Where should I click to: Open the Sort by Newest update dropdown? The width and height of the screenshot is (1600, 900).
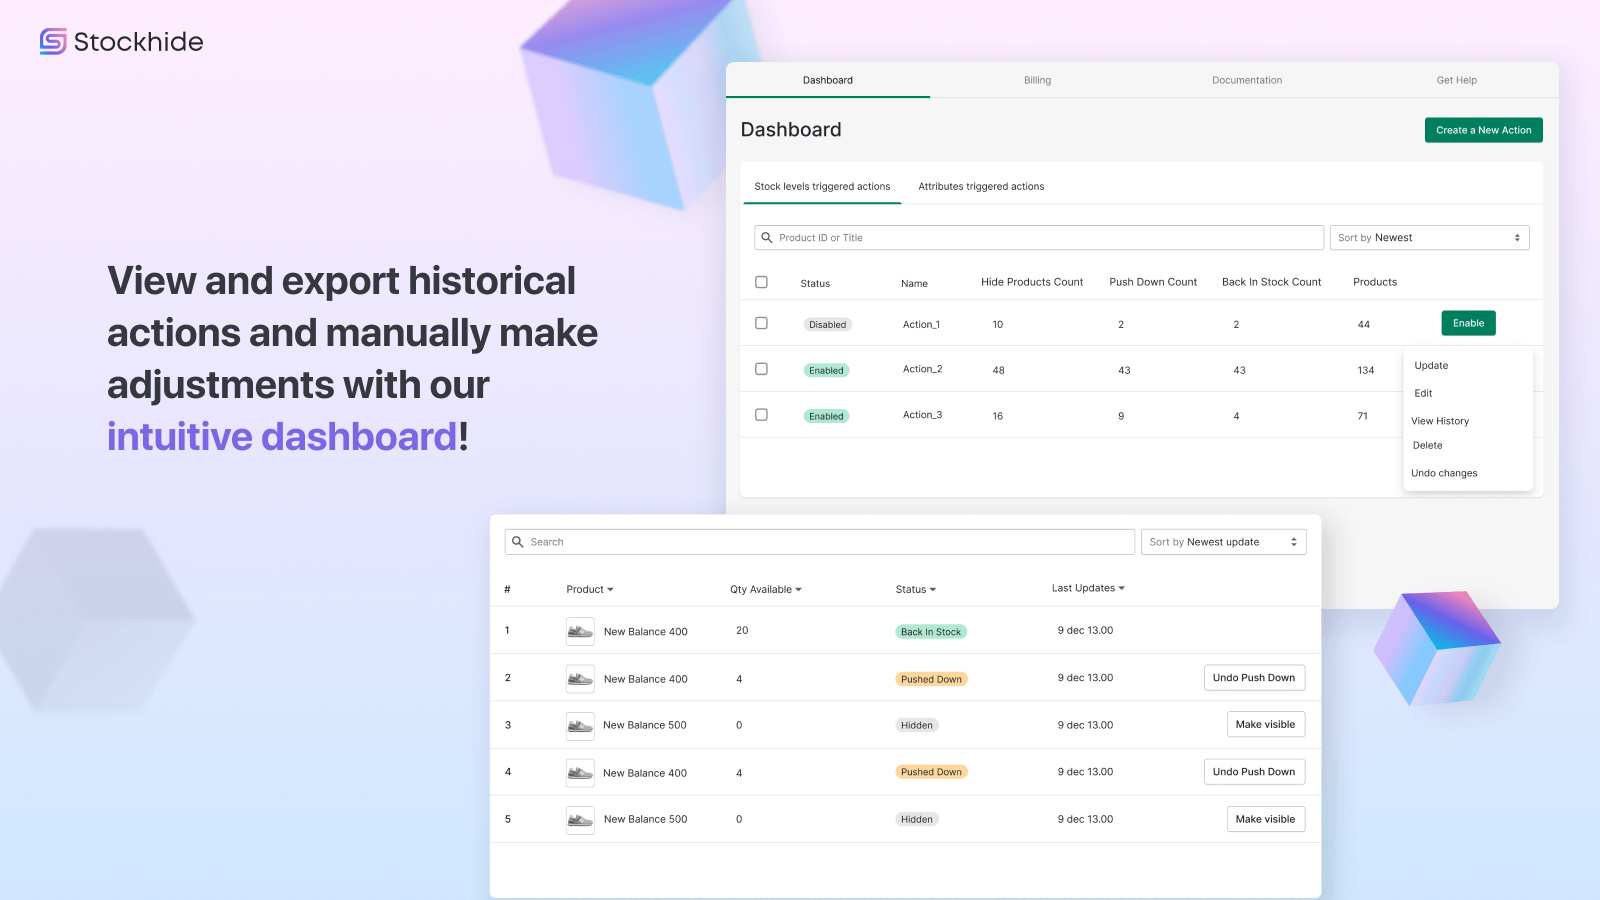tap(1223, 542)
